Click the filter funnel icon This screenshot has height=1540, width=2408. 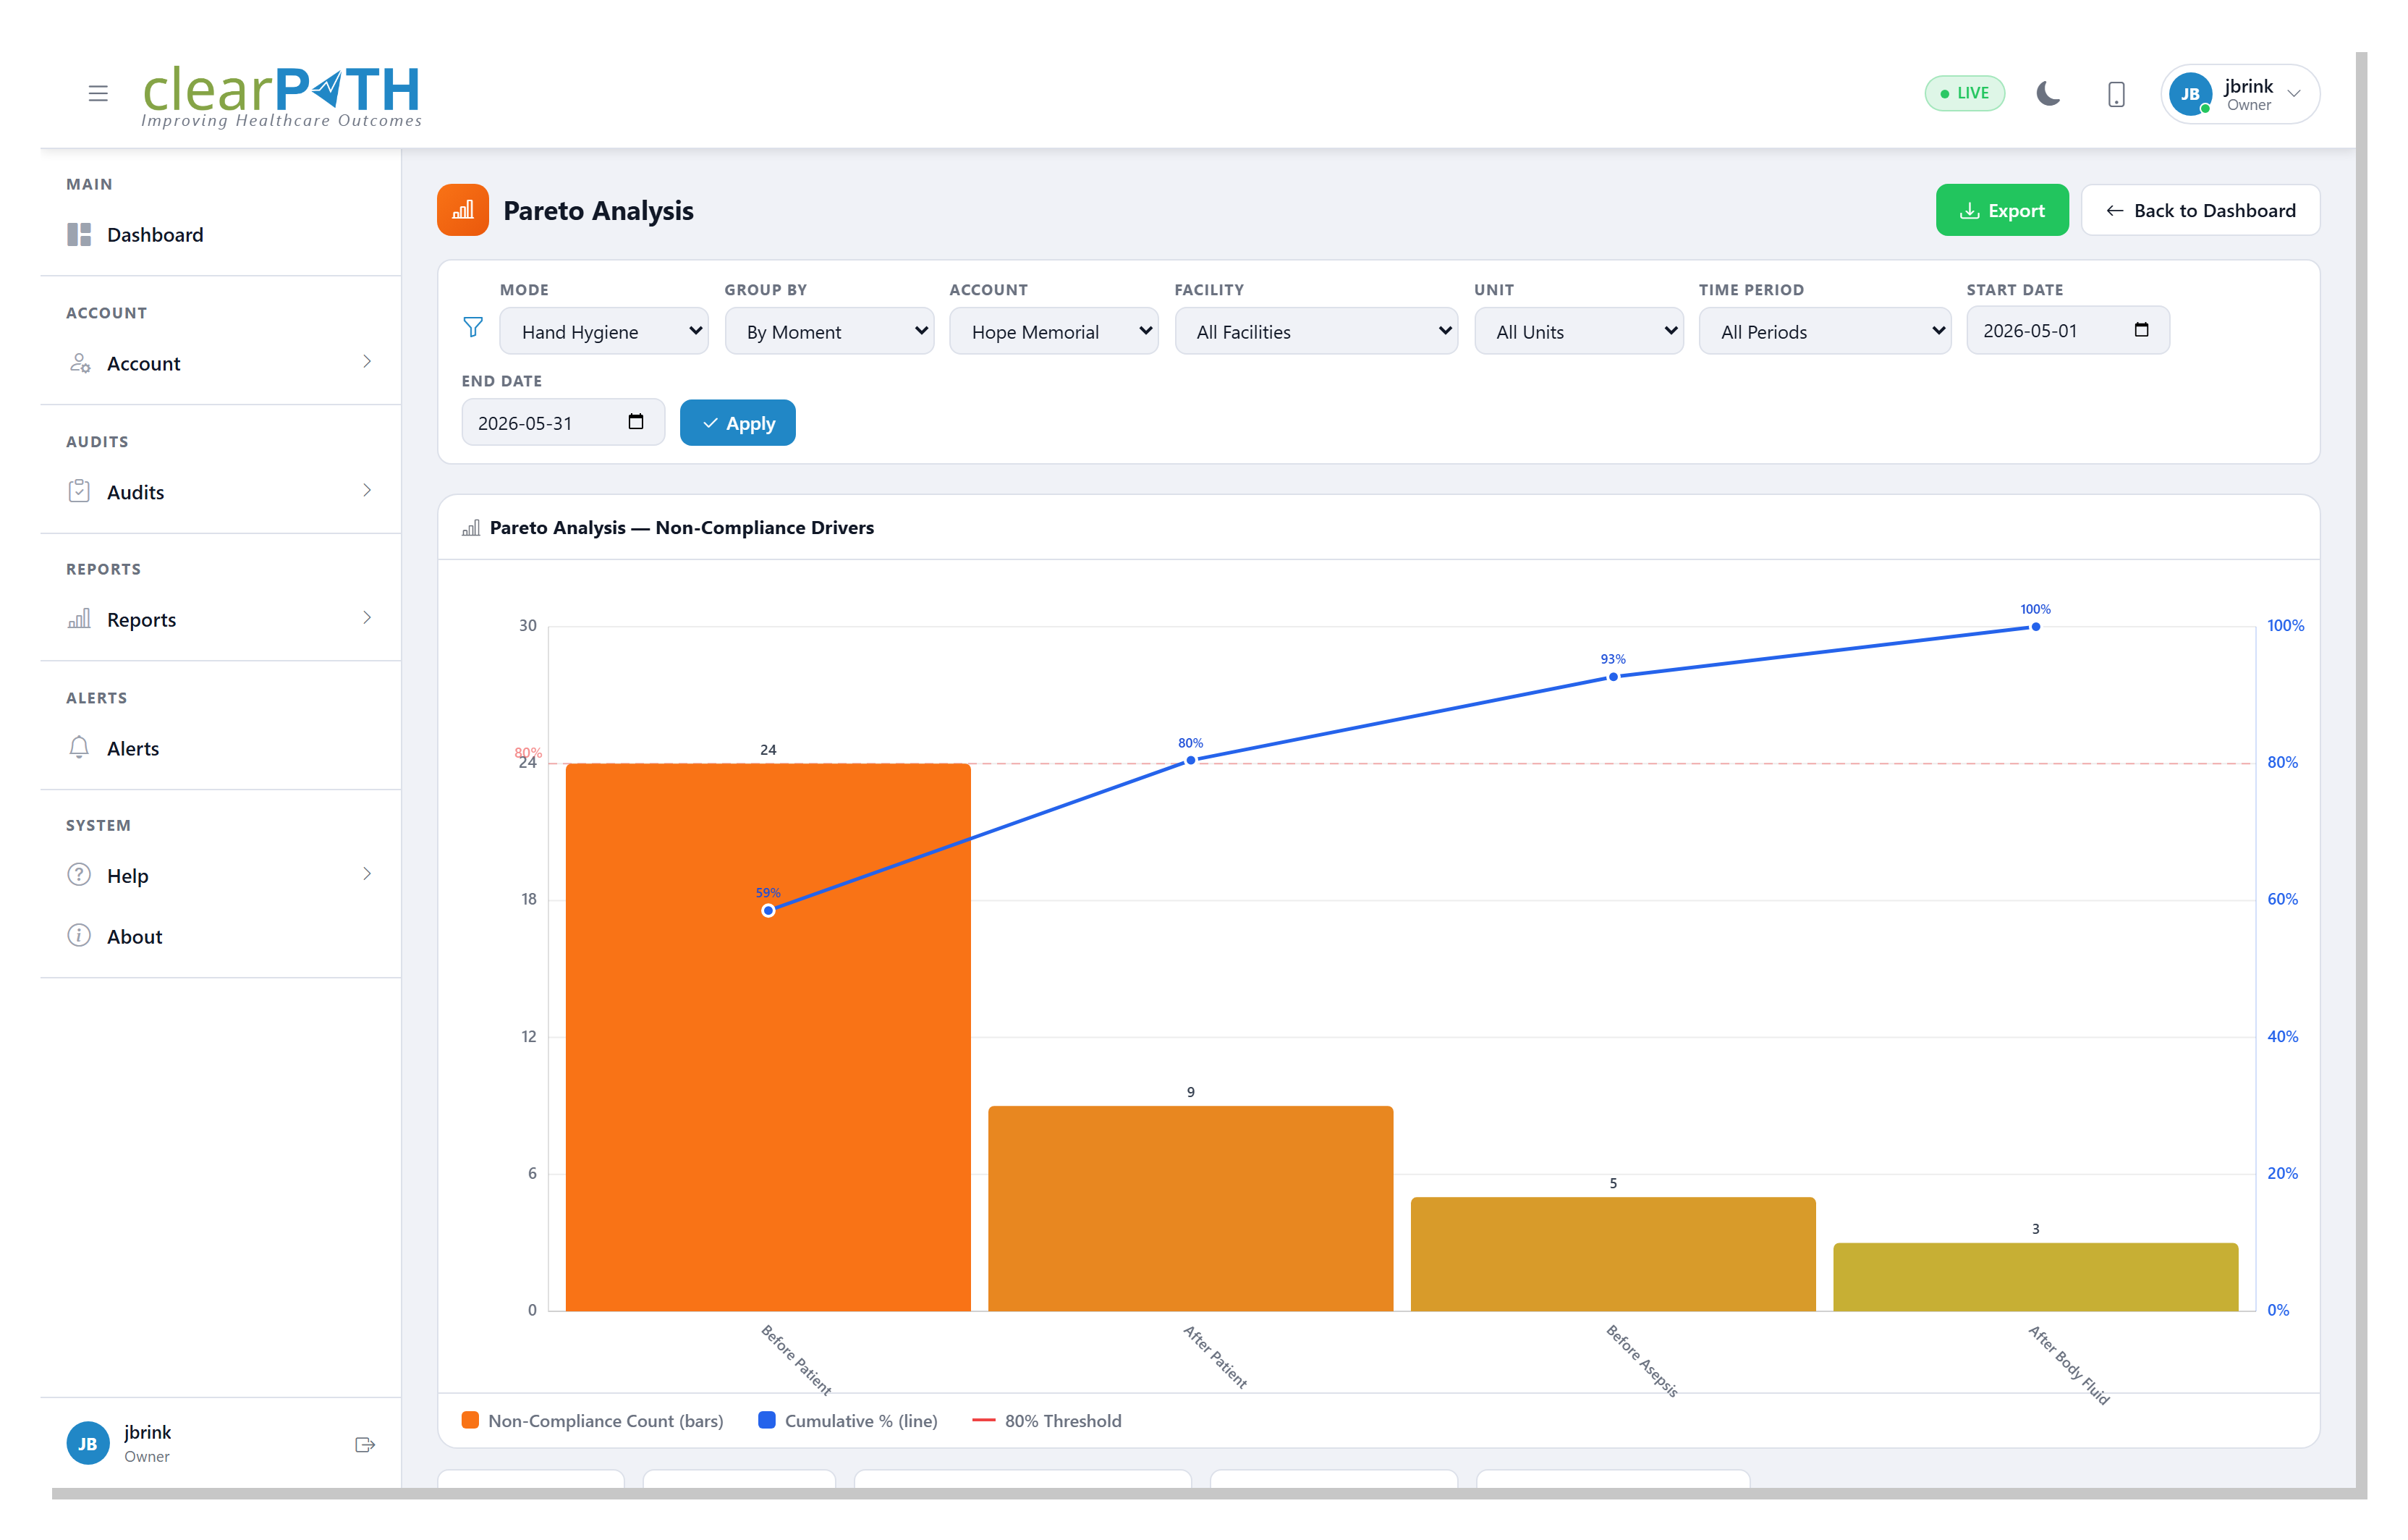[473, 328]
